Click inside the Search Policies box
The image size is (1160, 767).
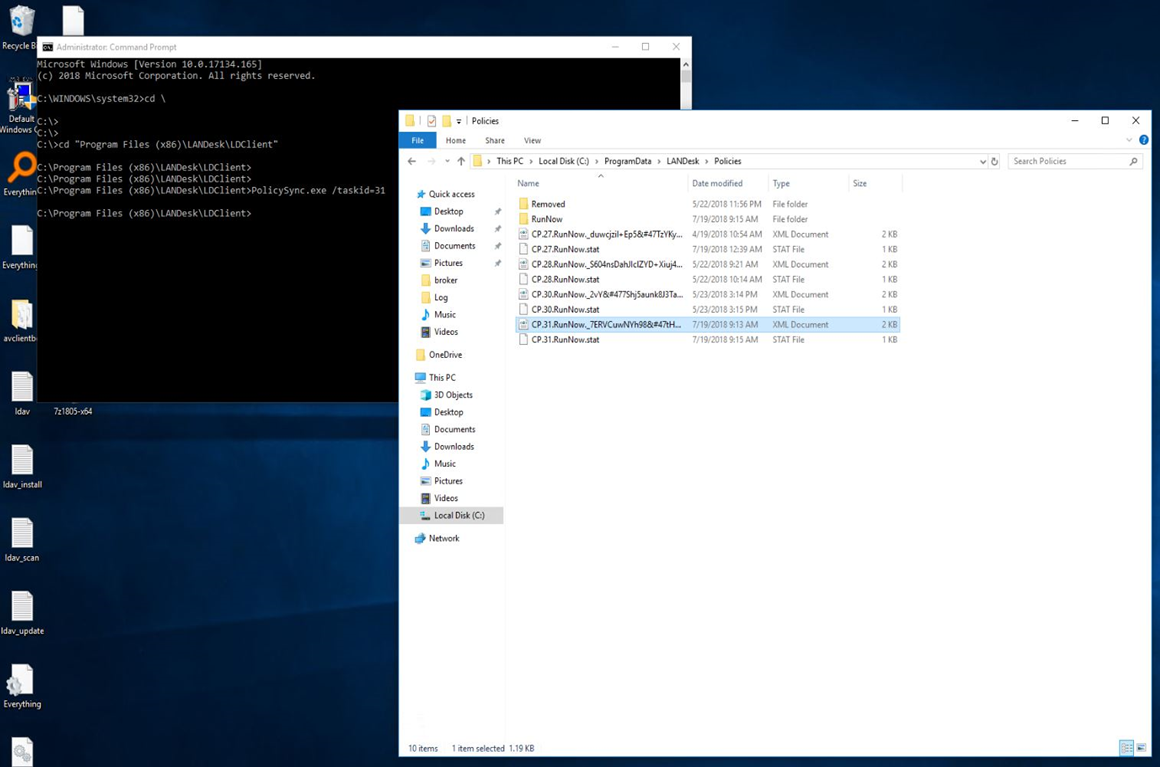point(1065,161)
